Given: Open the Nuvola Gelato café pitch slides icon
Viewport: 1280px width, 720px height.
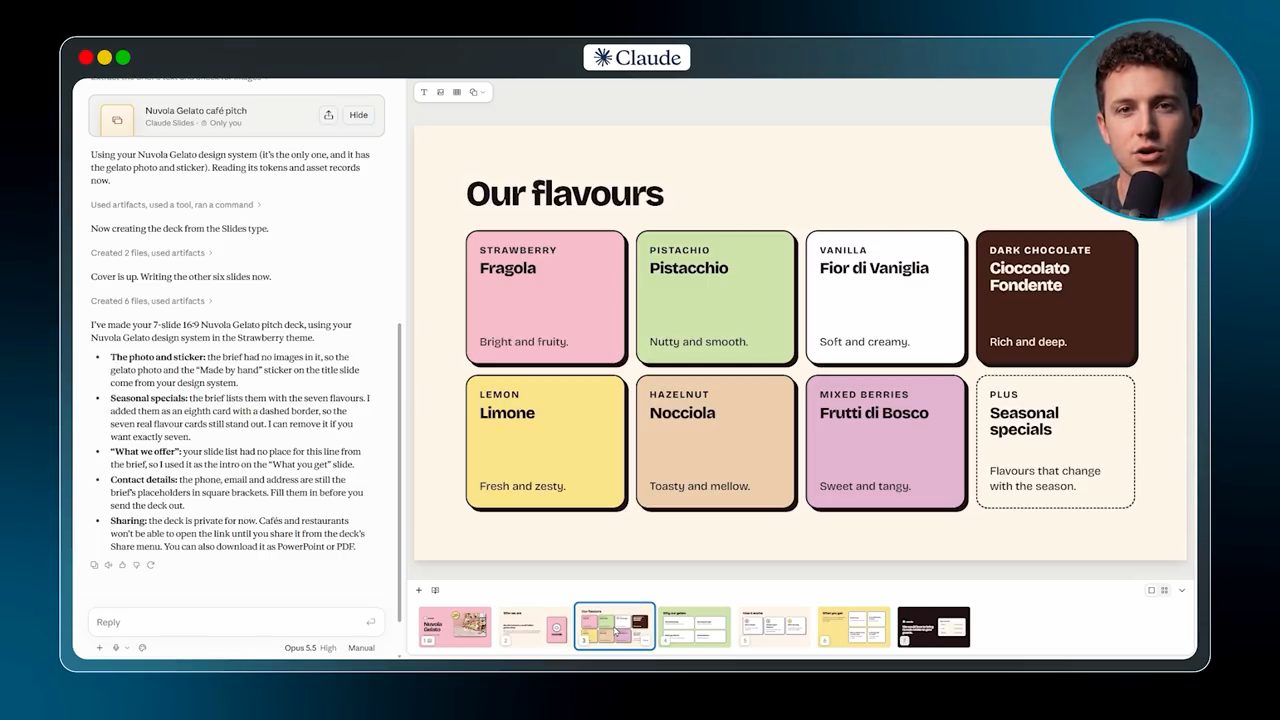Looking at the screenshot, I should [117, 120].
